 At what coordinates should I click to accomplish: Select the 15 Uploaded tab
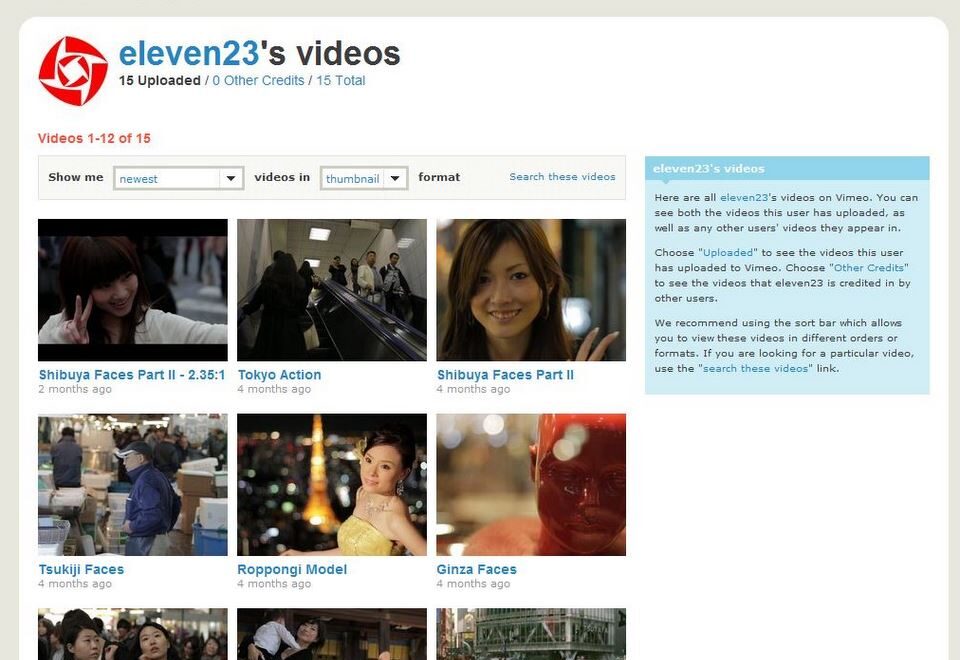click(160, 80)
